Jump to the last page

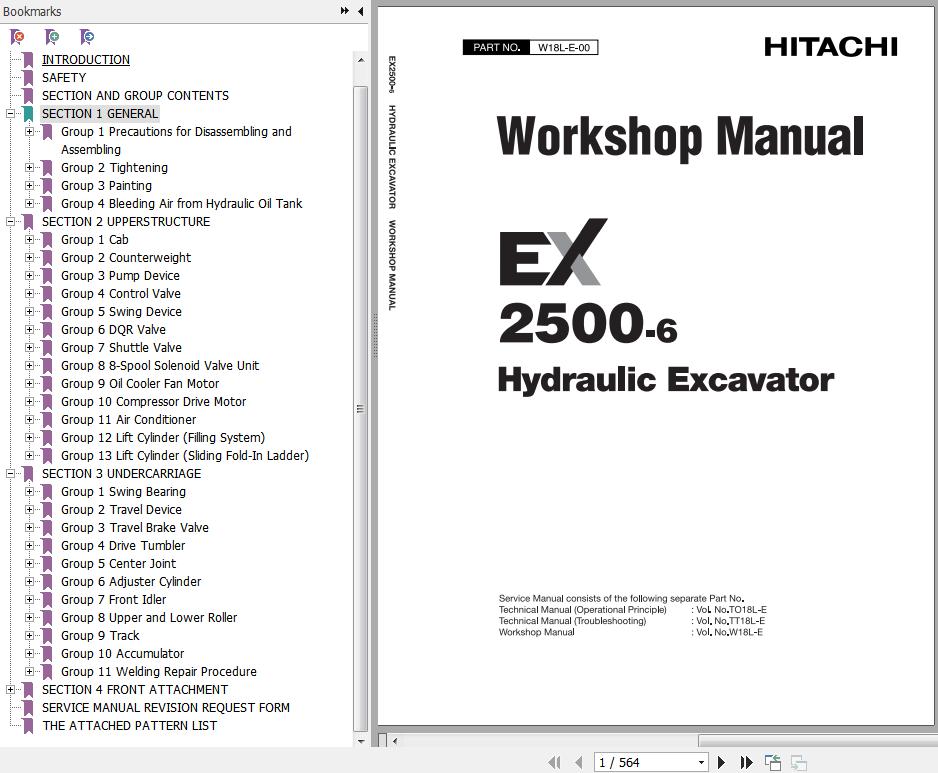click(x=746, y=762)
